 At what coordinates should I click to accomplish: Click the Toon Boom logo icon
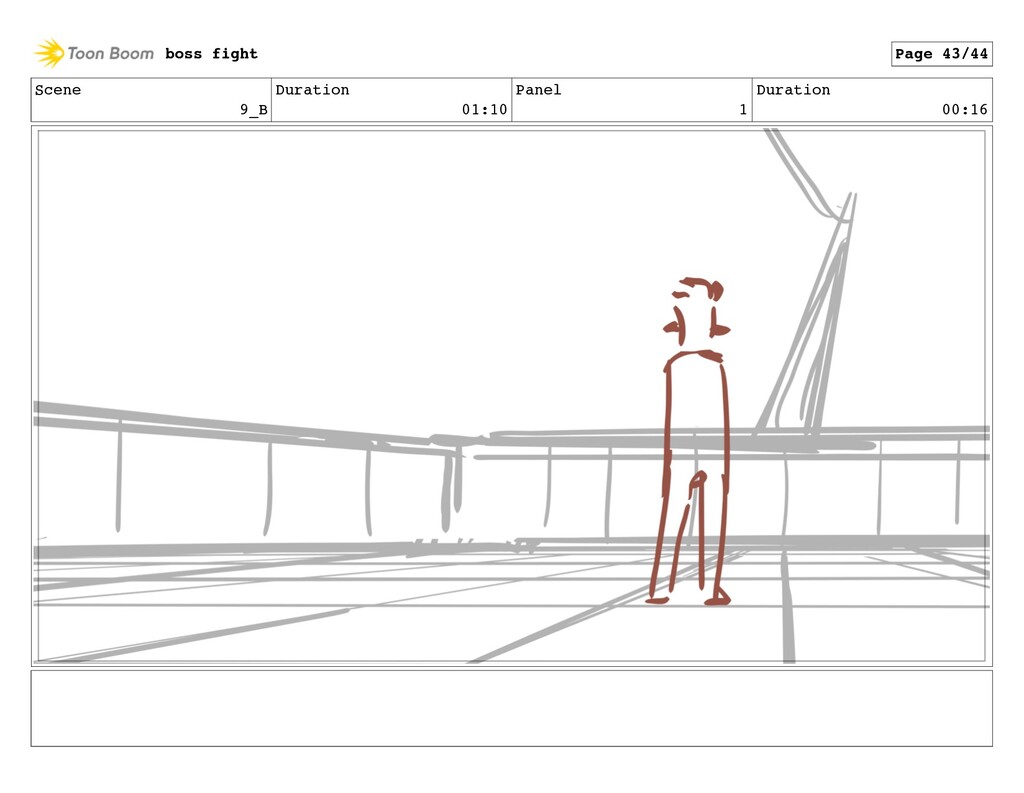49,53
